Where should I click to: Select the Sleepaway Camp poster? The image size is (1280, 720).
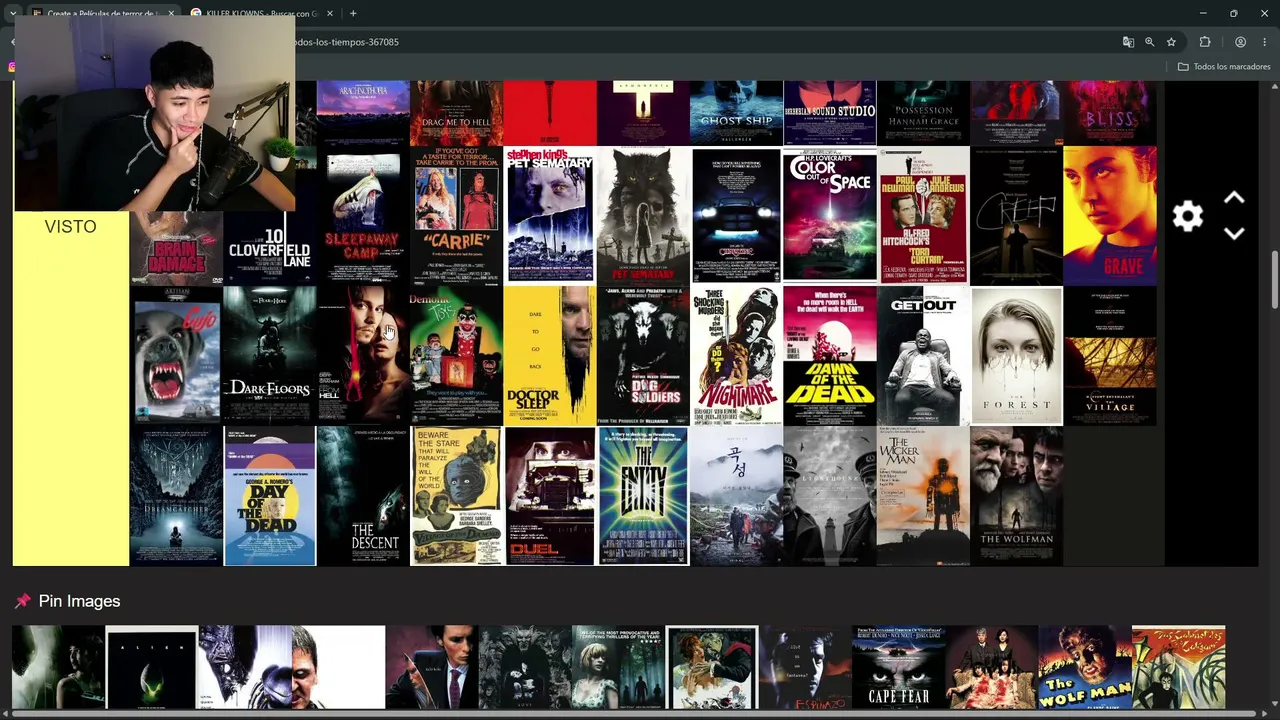363,216
